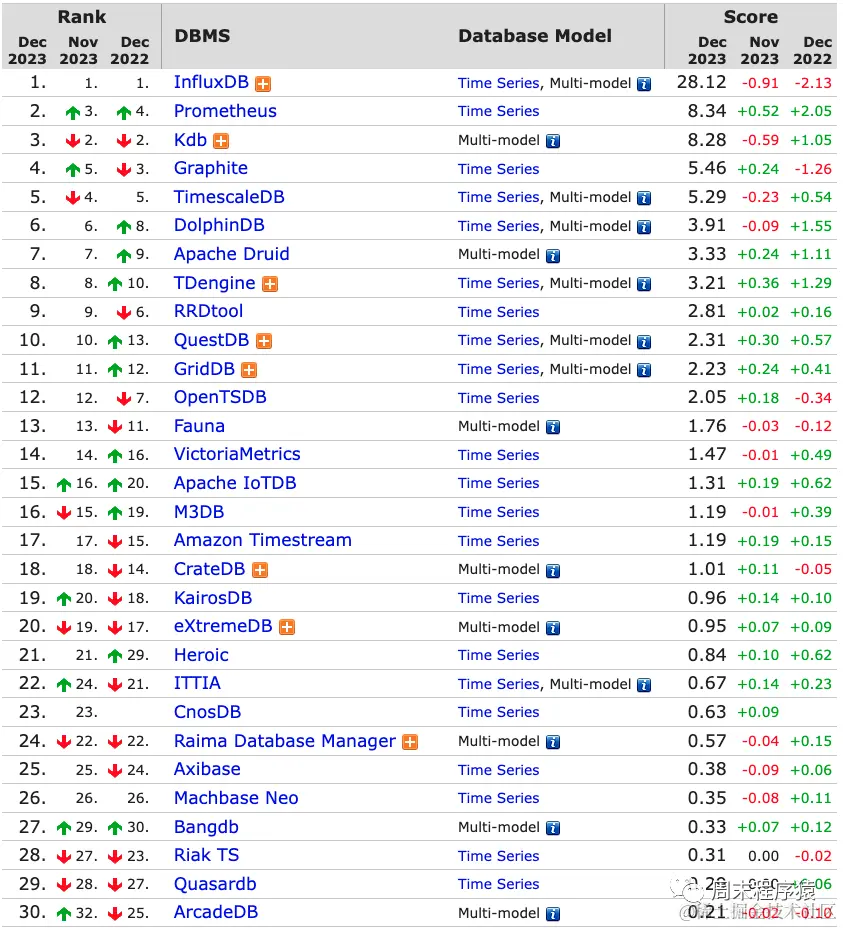
Task: Click the score value 28.12 for InfluxDB
Action: [702, 82]
